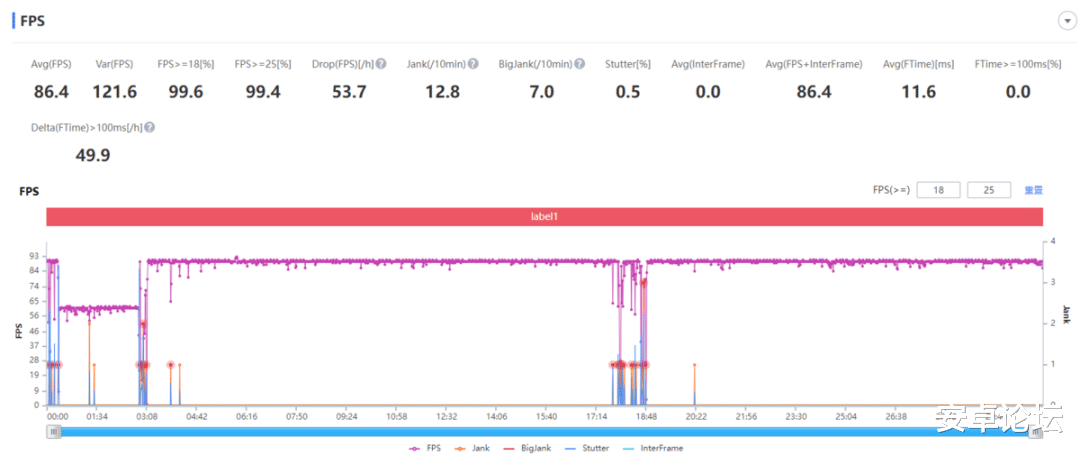Click FPS threshold field showing 18
The height and width of the screenshot is (455, 1080).
tap(938, 190)
